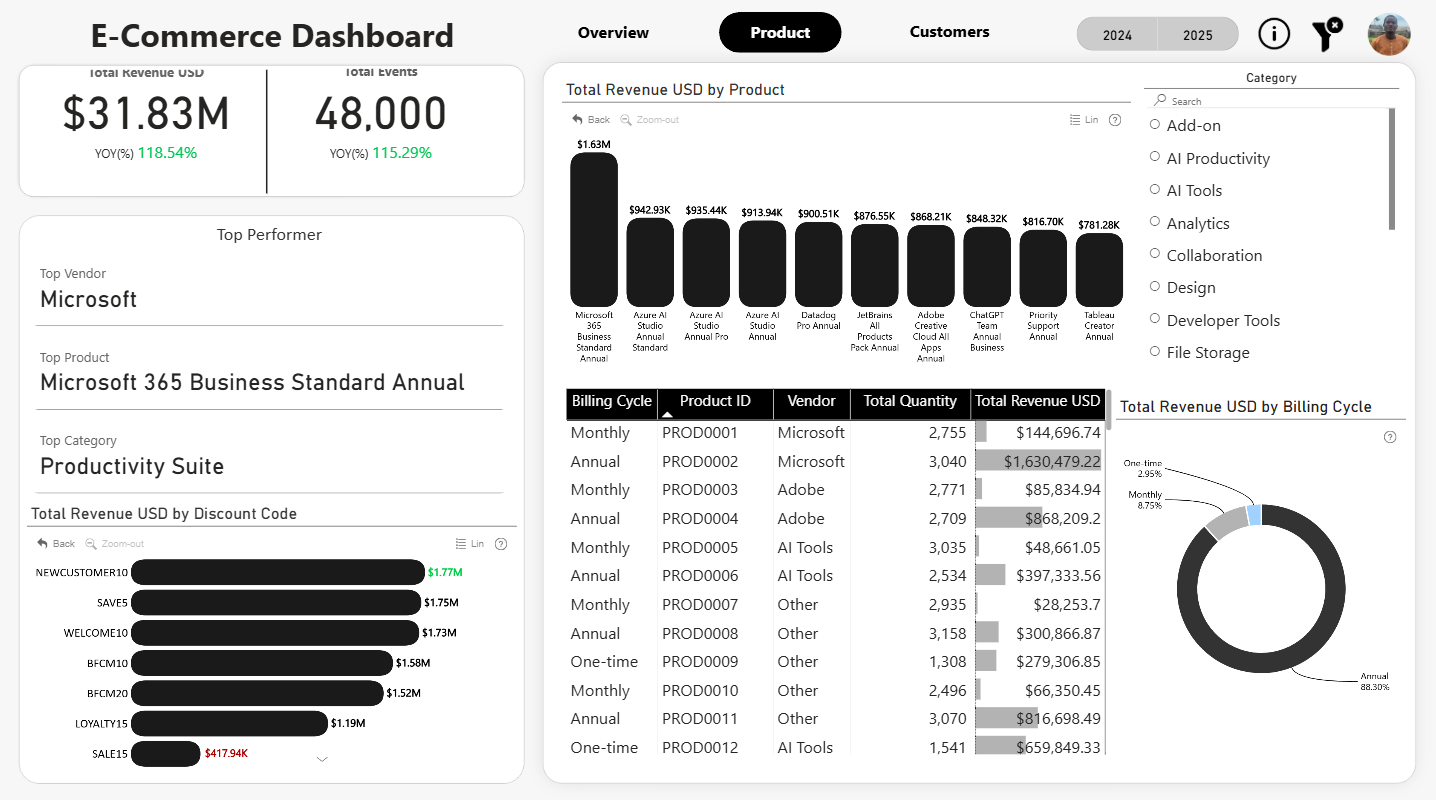Image resolution: width=1436 pixels, height=807 pixels.
Task: Select the ChatGPT Team Annual Business bar
Action: click(x=987, y=267)
